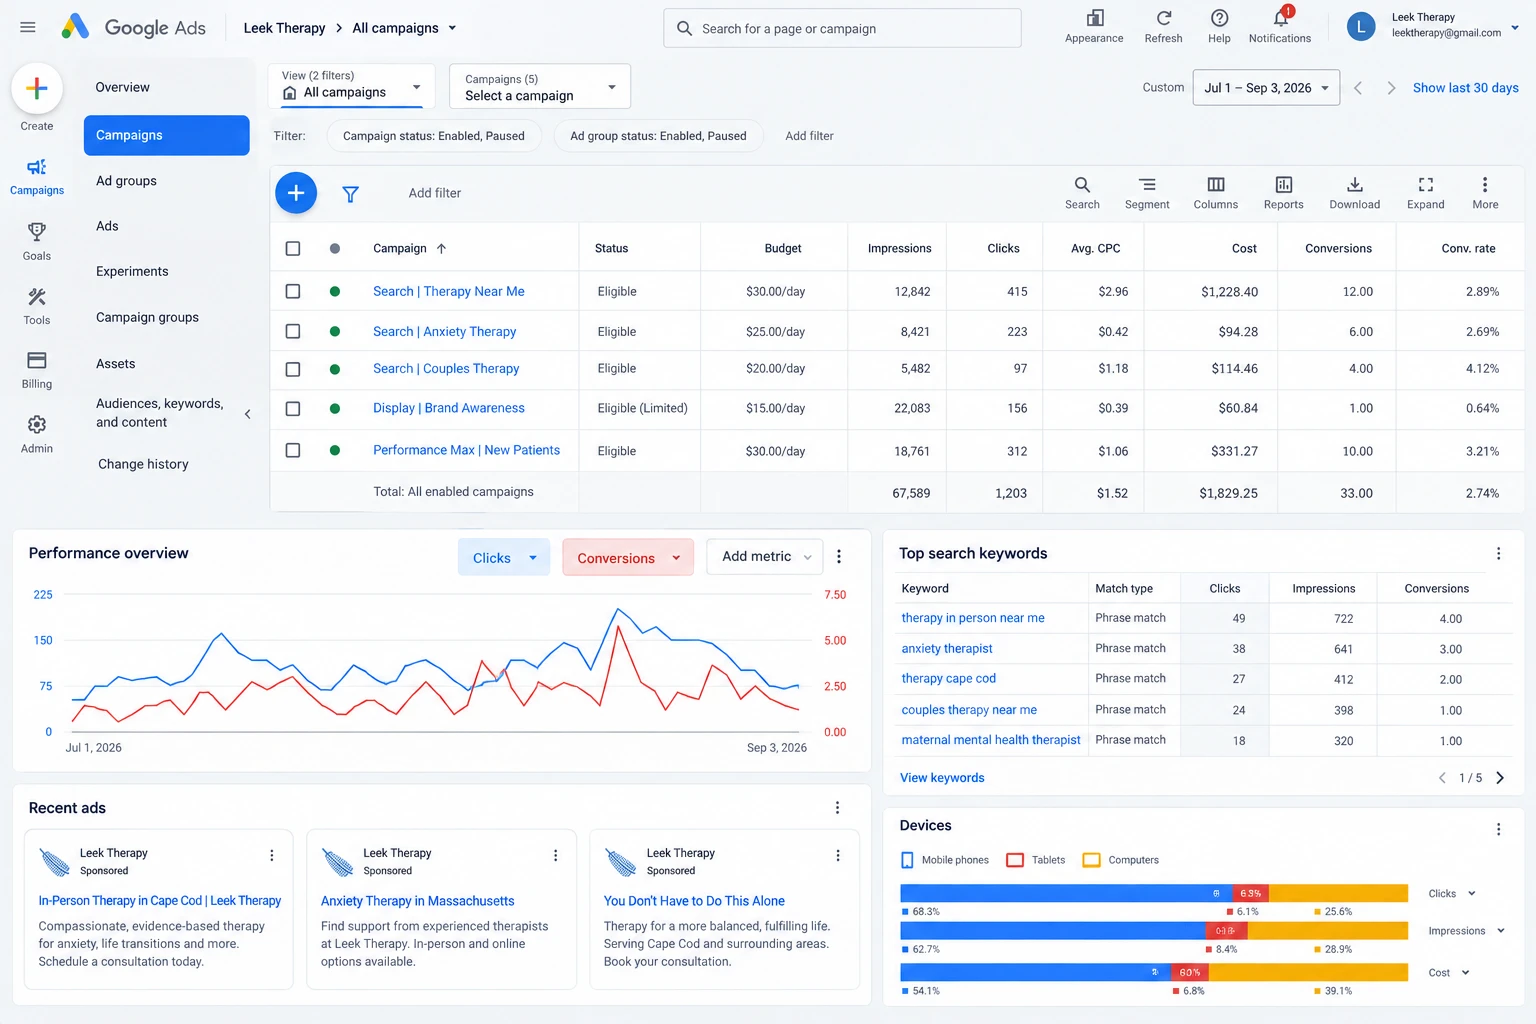Toggle the select-all campaigns checkbox
The width and height of the screenshot is (1536, 1024).
pyautogui.click(x=293, y=248)
